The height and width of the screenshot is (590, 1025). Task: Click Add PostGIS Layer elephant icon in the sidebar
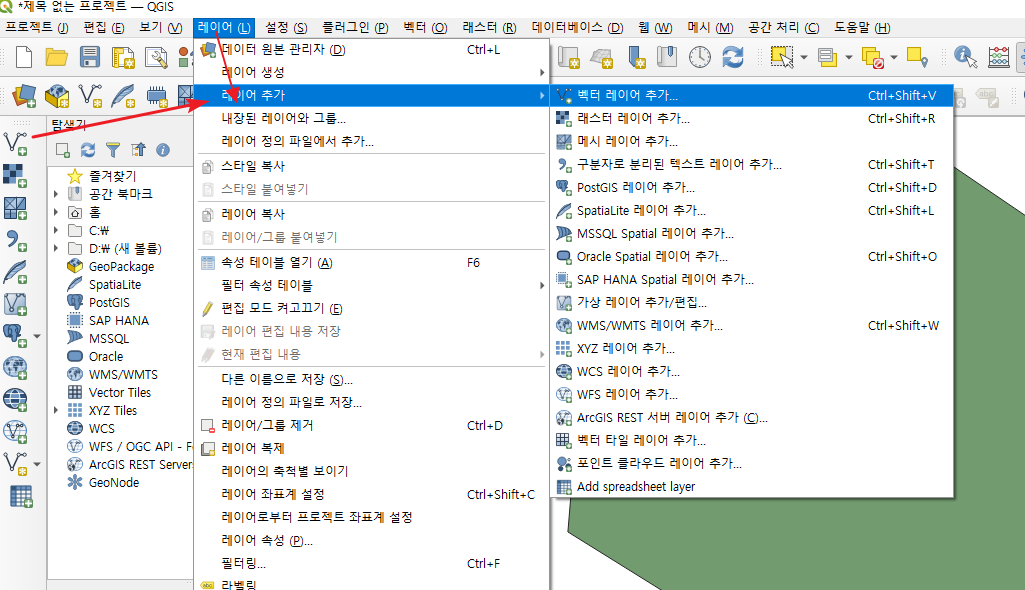point(14,336)
